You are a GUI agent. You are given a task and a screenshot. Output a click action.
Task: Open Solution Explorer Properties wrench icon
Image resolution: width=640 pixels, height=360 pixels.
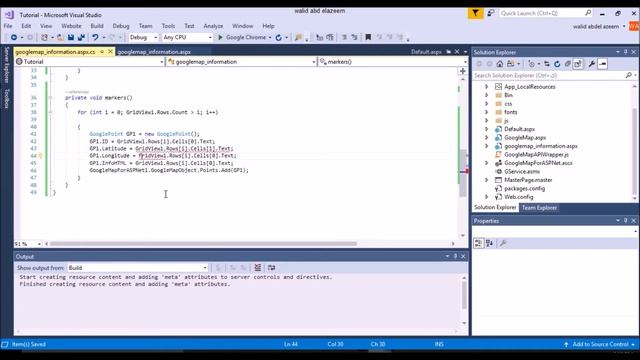click(591, 64)
